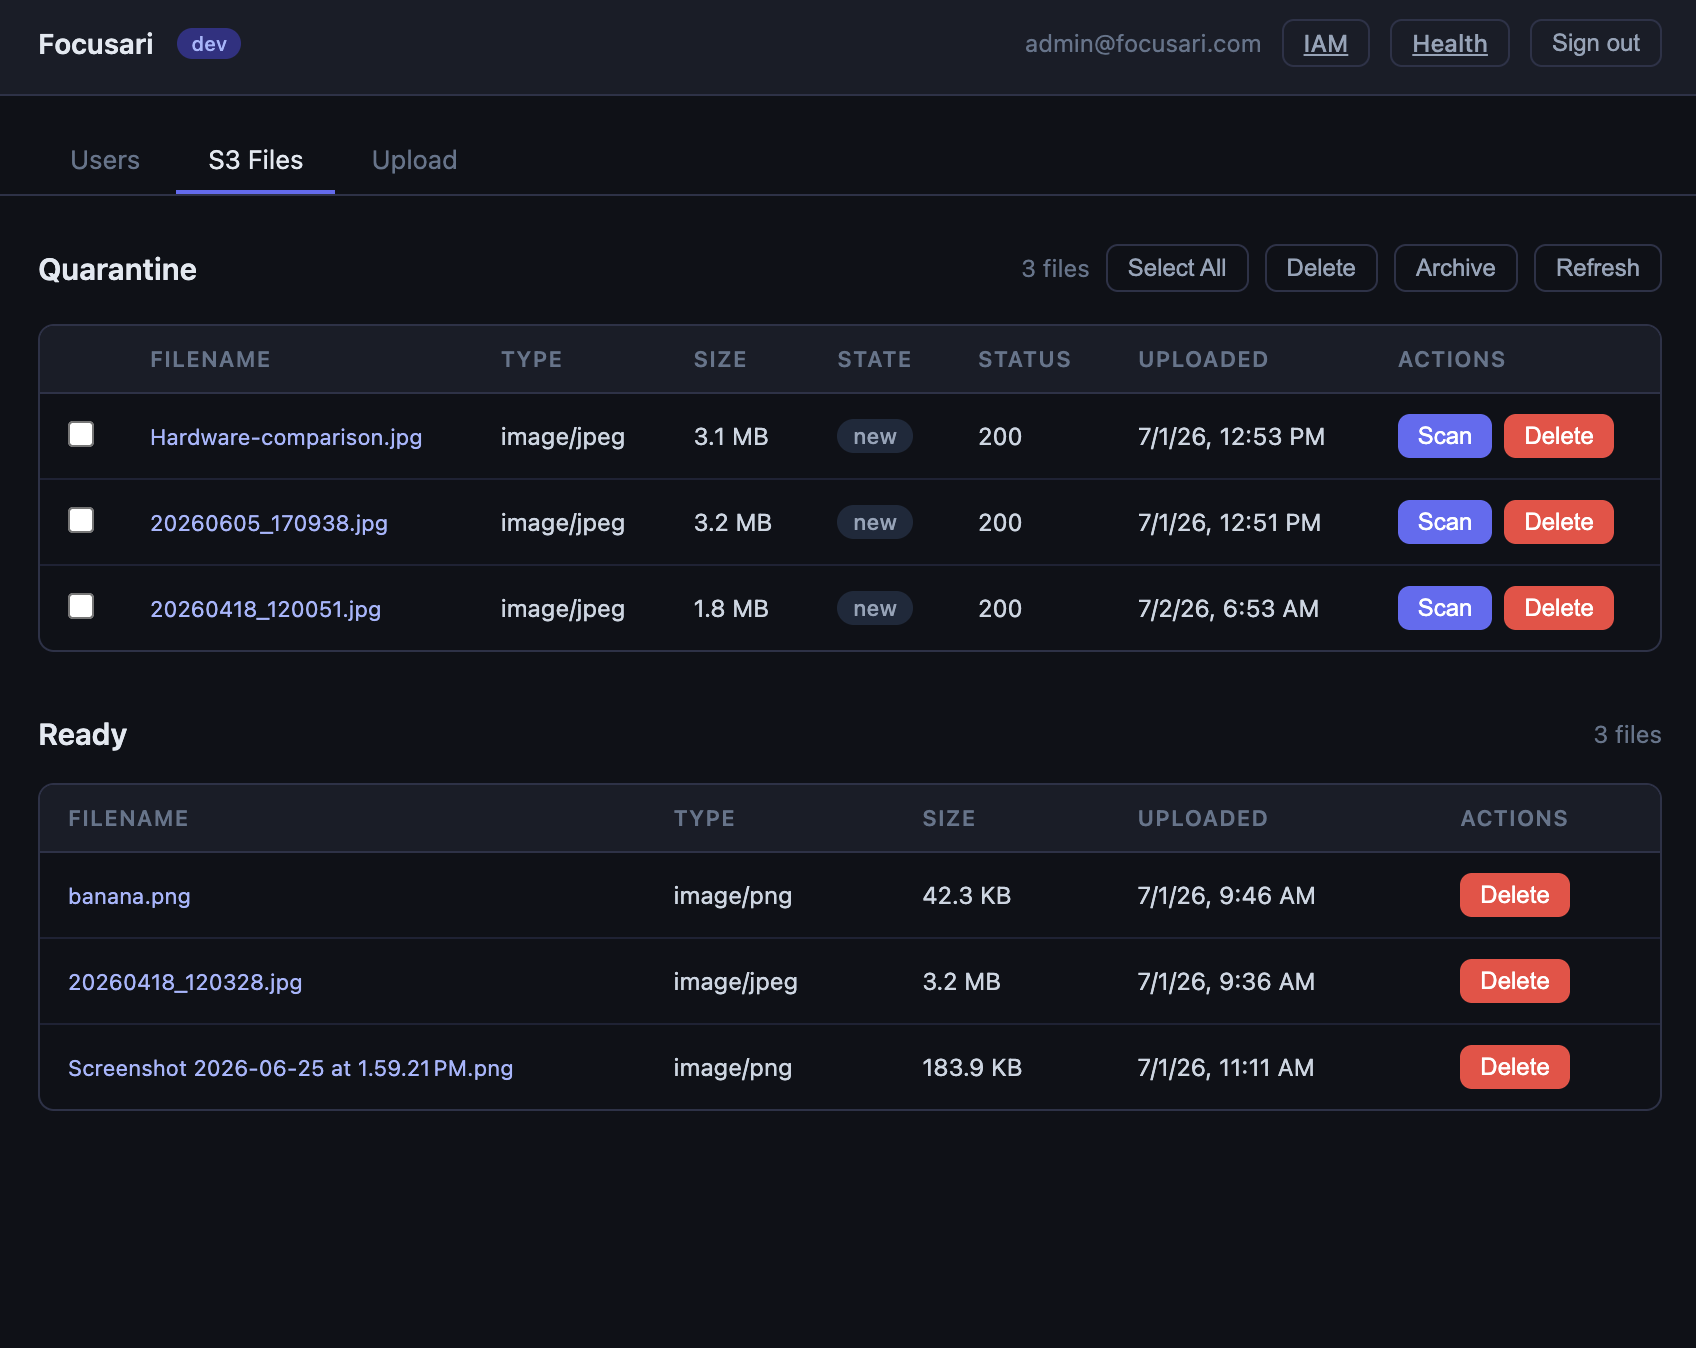Click bulk Delete button in Quarantine header
Image resolution: width=1696 pixels, height=1348 pixels.
[1321, 268]
